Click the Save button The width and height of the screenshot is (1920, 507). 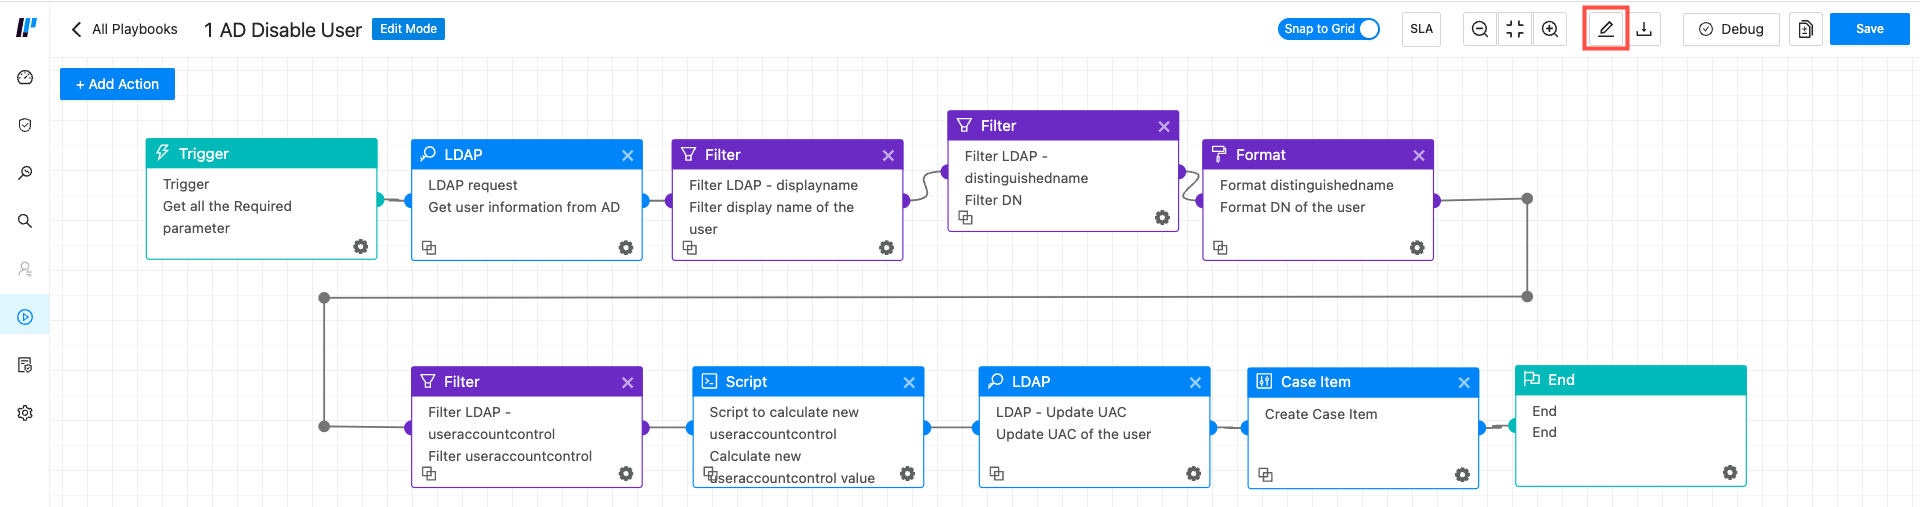tap(1869, 29)
